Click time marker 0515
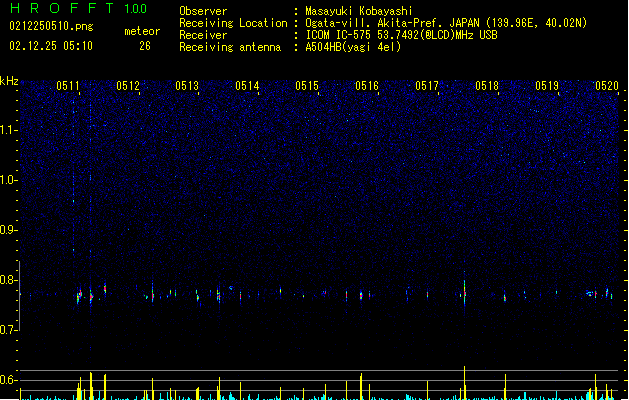The image size is (629, 400). click(307, 86)
